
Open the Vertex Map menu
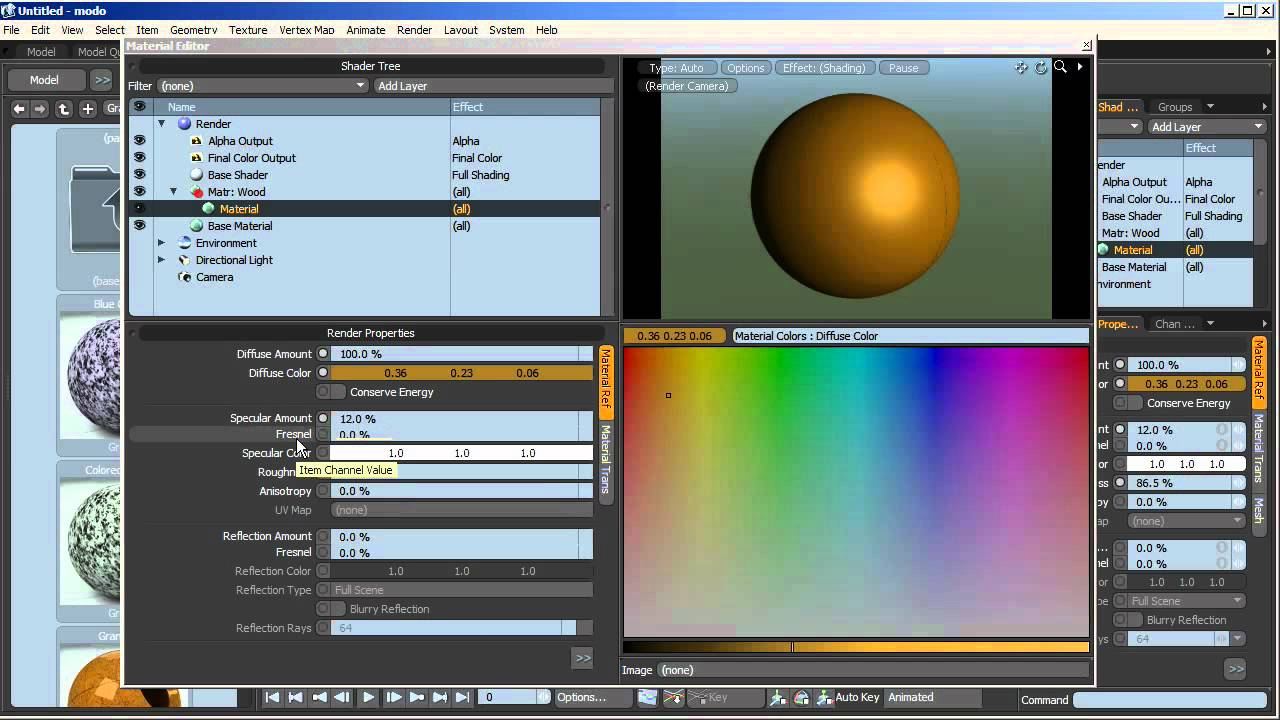(x=307, y=30)
